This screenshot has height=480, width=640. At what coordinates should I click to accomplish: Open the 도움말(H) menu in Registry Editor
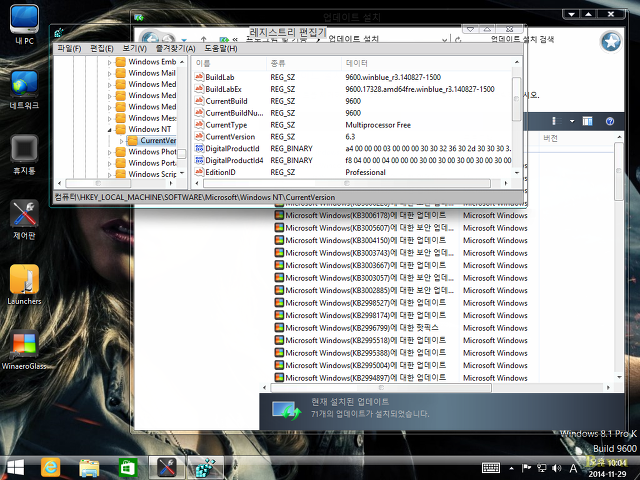[x=221, y=49]
